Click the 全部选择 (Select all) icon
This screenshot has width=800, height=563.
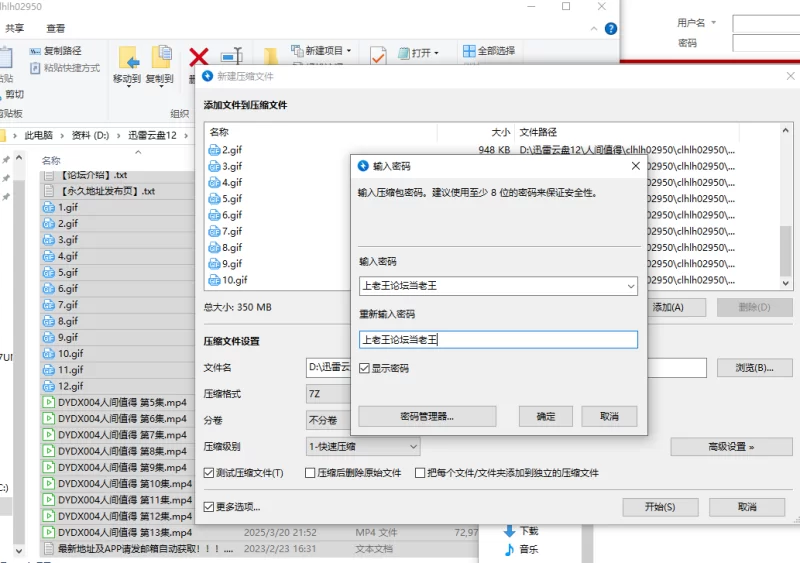[469, 51]
